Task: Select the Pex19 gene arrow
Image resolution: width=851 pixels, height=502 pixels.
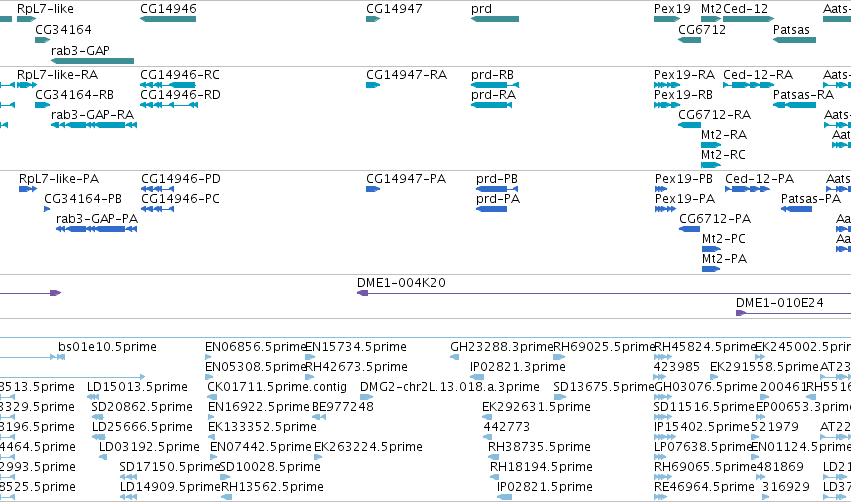Action: (x=667, y=19)
